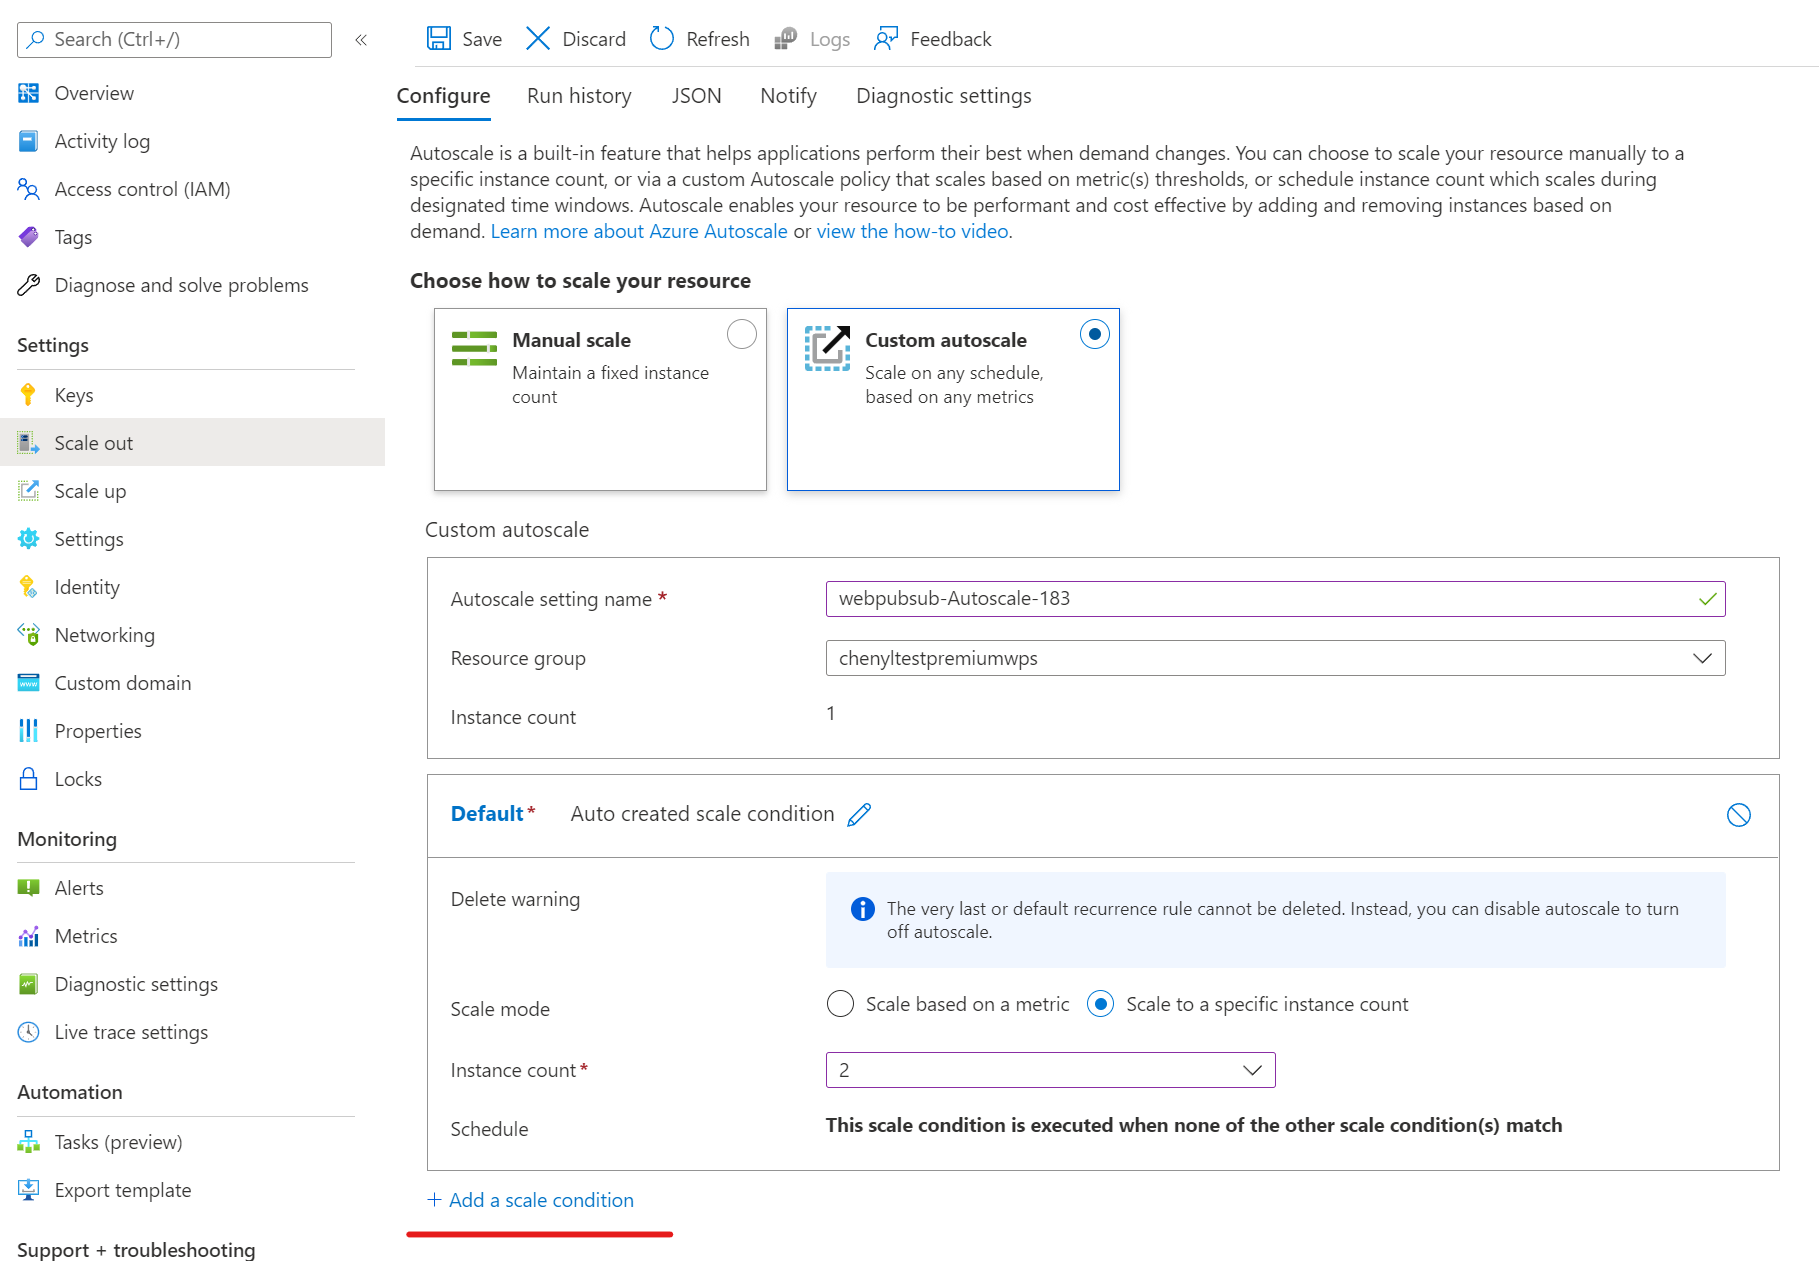Screen dimensions: 1819x1261
Task: Select the Manual scale radio button
Action: pyautogui.click(x=741, y=334)
